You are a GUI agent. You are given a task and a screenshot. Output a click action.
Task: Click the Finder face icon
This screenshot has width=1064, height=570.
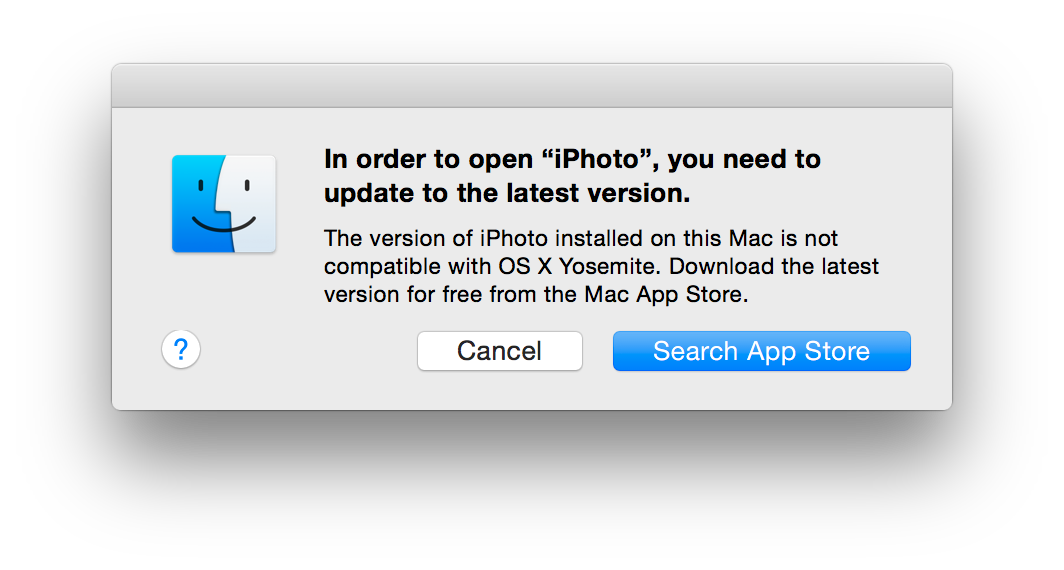click(224, 204)
